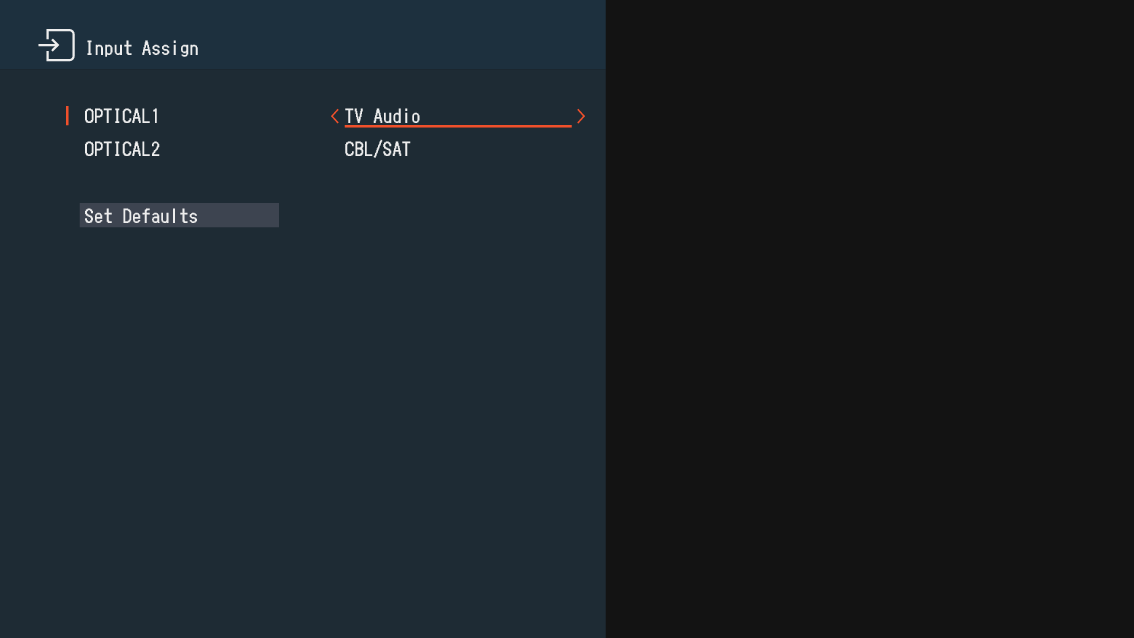The image size is (1134, 638).
Task: Click the red selection marker beside OPTICAL1
Action: (x=66, y=116)
